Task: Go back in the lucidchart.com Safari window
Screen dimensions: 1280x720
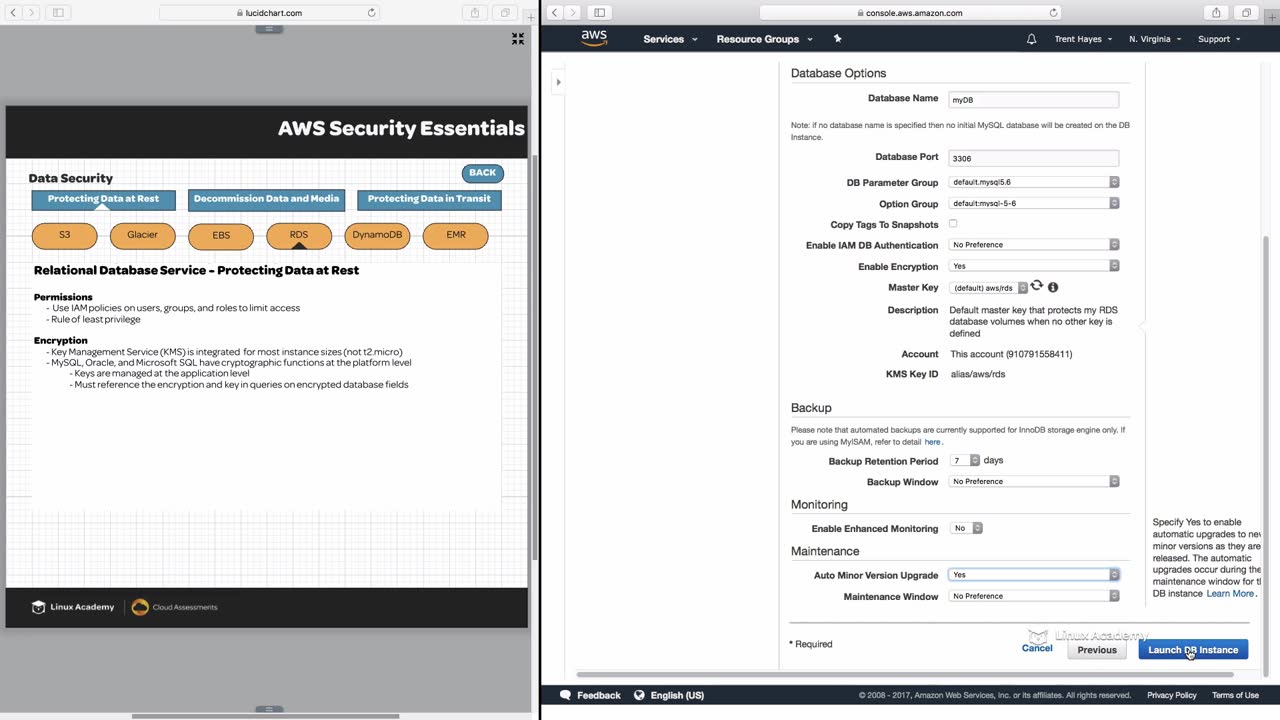Action: coord(13,13)
